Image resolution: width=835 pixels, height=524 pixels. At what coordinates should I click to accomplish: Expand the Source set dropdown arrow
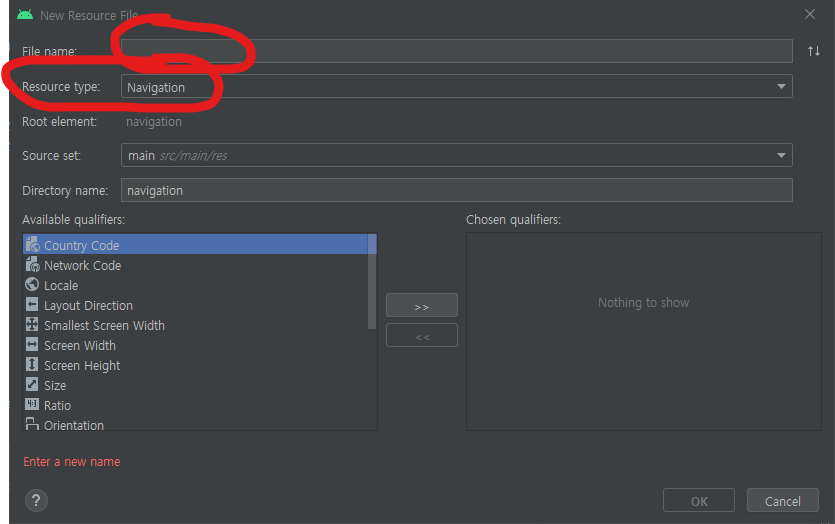[781, 155]
